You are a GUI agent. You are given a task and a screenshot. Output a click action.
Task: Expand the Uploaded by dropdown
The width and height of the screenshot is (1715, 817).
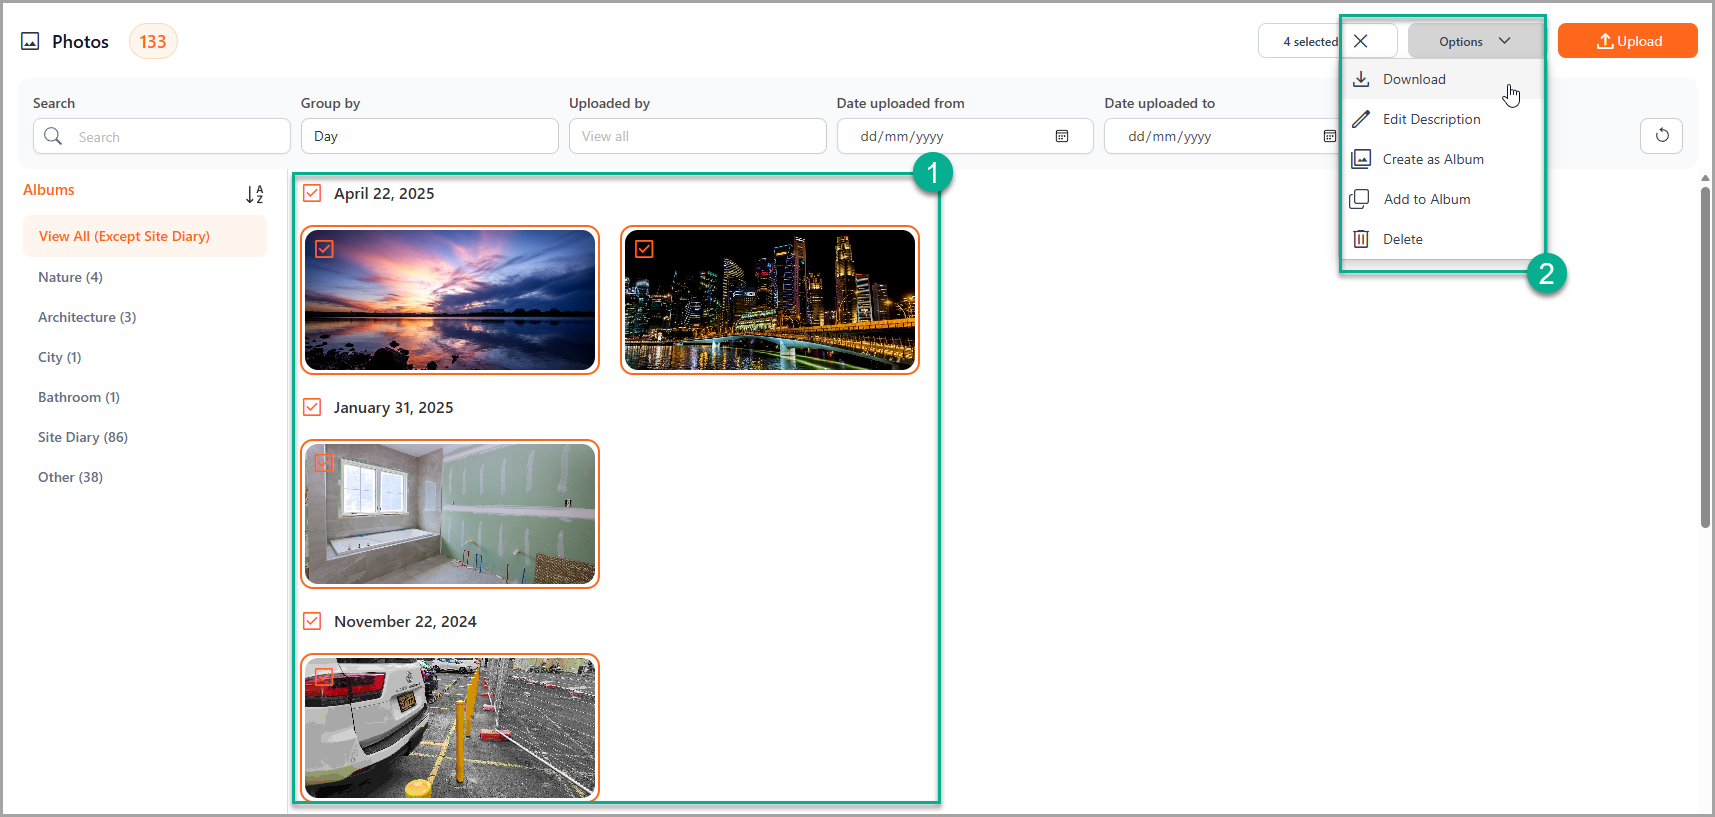(697, 136)
